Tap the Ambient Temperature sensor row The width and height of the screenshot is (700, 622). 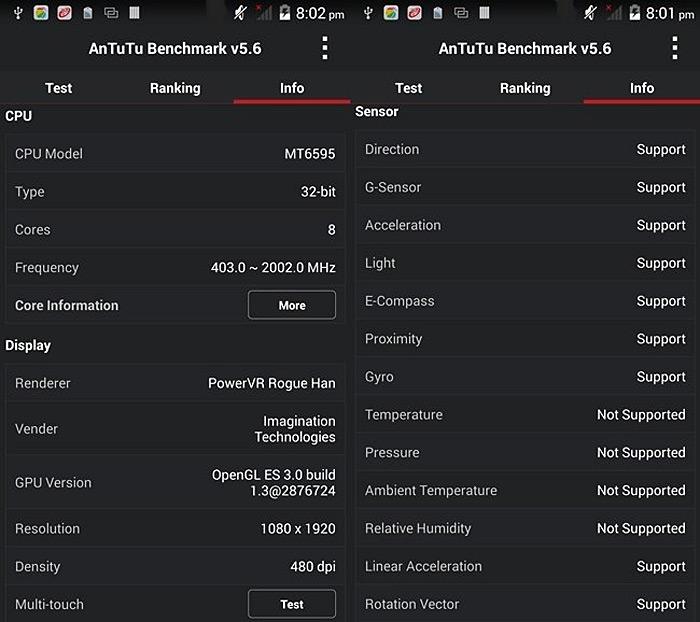click(525, 490)
